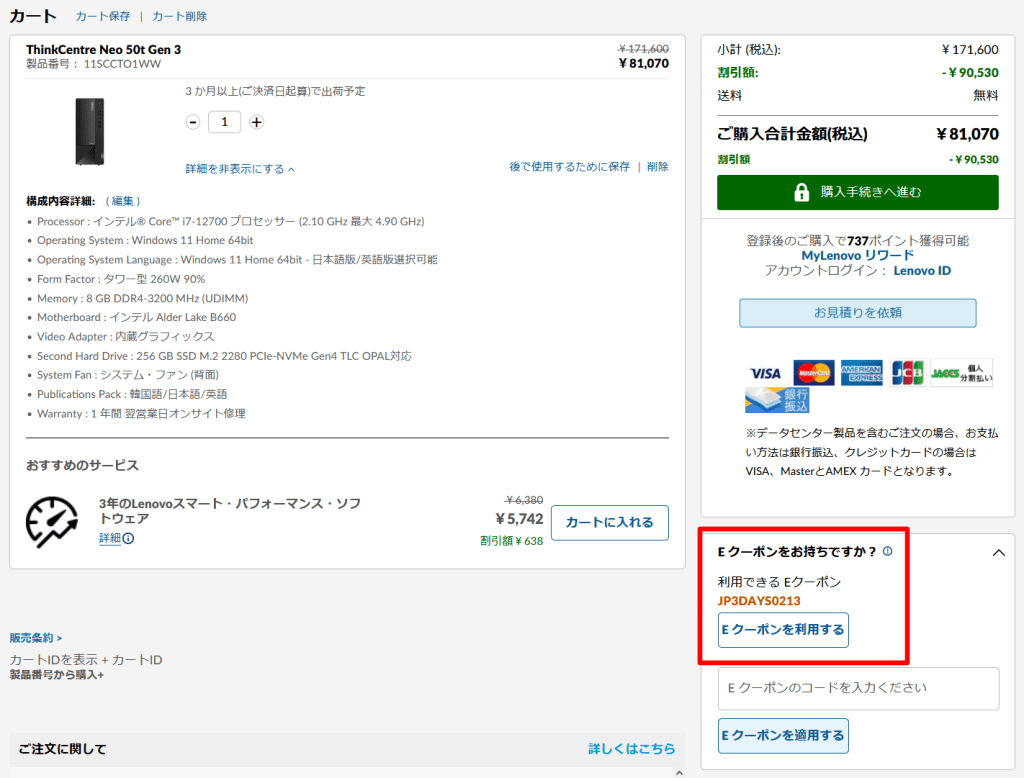
Task: Click the Eクーポン code input field
Action: click(858, 688)
